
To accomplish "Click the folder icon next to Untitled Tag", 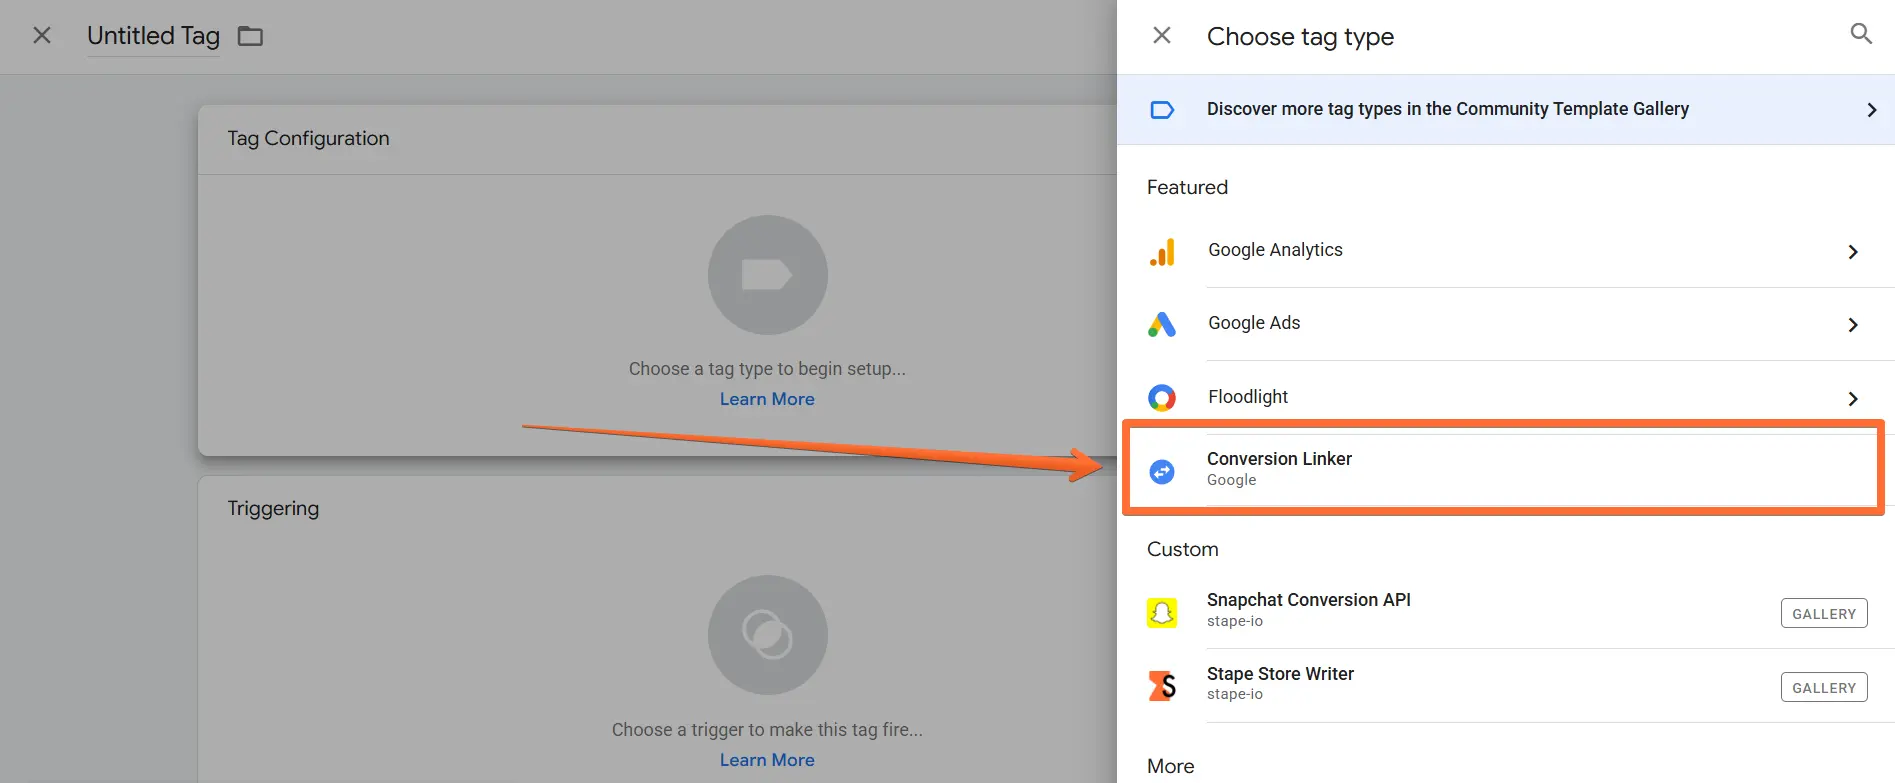I will click(250, 37).
